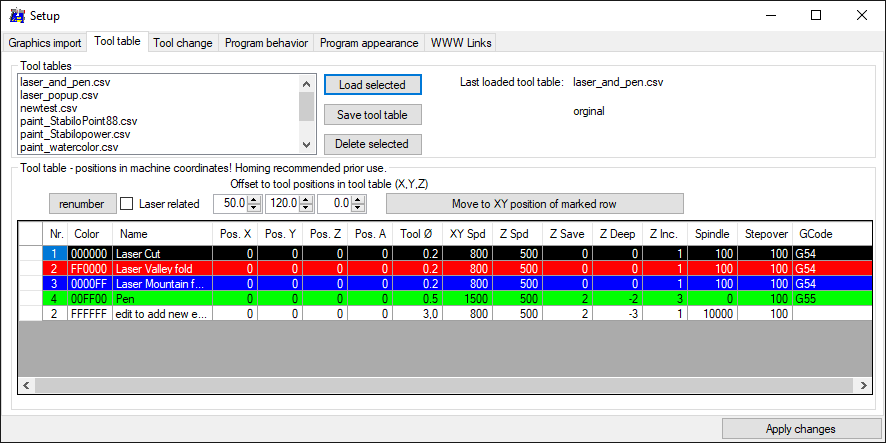Click the Apply changes button
This screenshot has width=886, height=443.
(800, 429)
